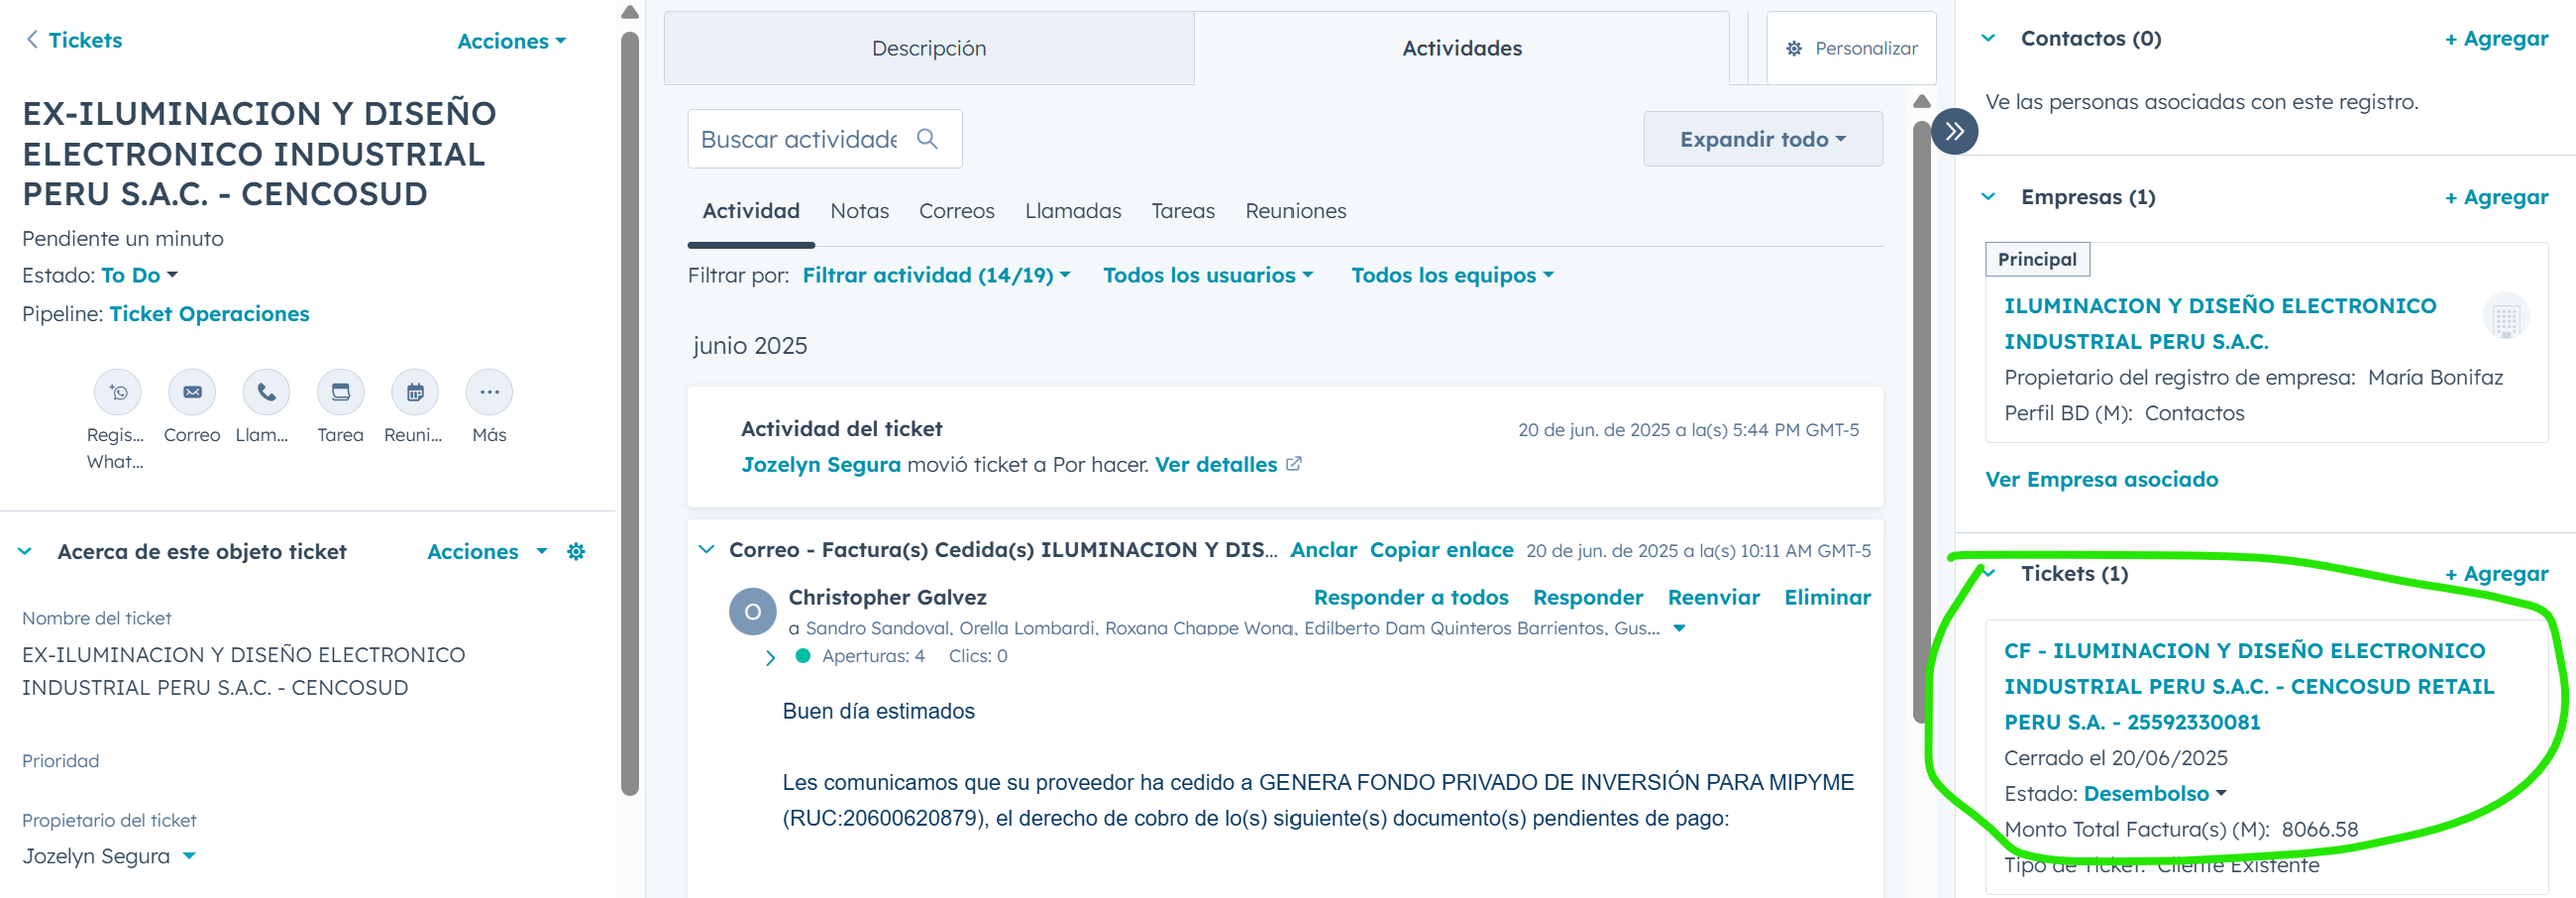Open the Más options icon
Image resolution: width=2576 pixels, height=898 pixels.
point(489,392)
